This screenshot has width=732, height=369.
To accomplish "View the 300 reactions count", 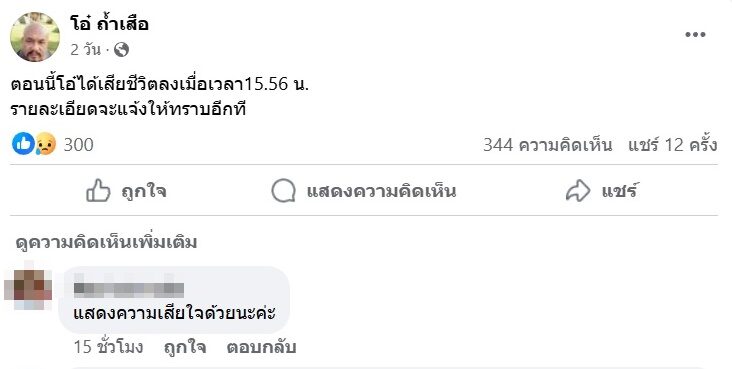I will [78, 144].
